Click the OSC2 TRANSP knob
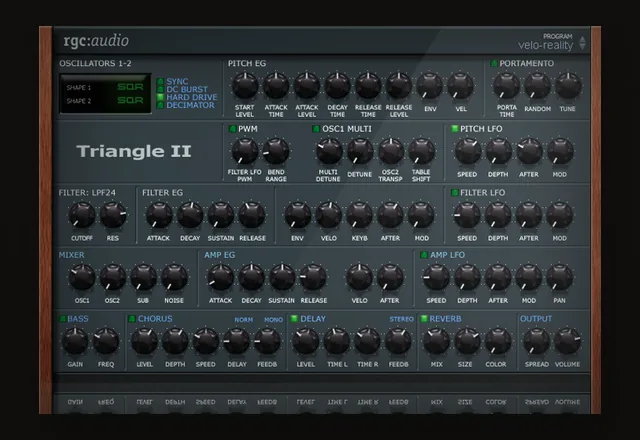Viewport: 640px width, 440px height. 391,151
